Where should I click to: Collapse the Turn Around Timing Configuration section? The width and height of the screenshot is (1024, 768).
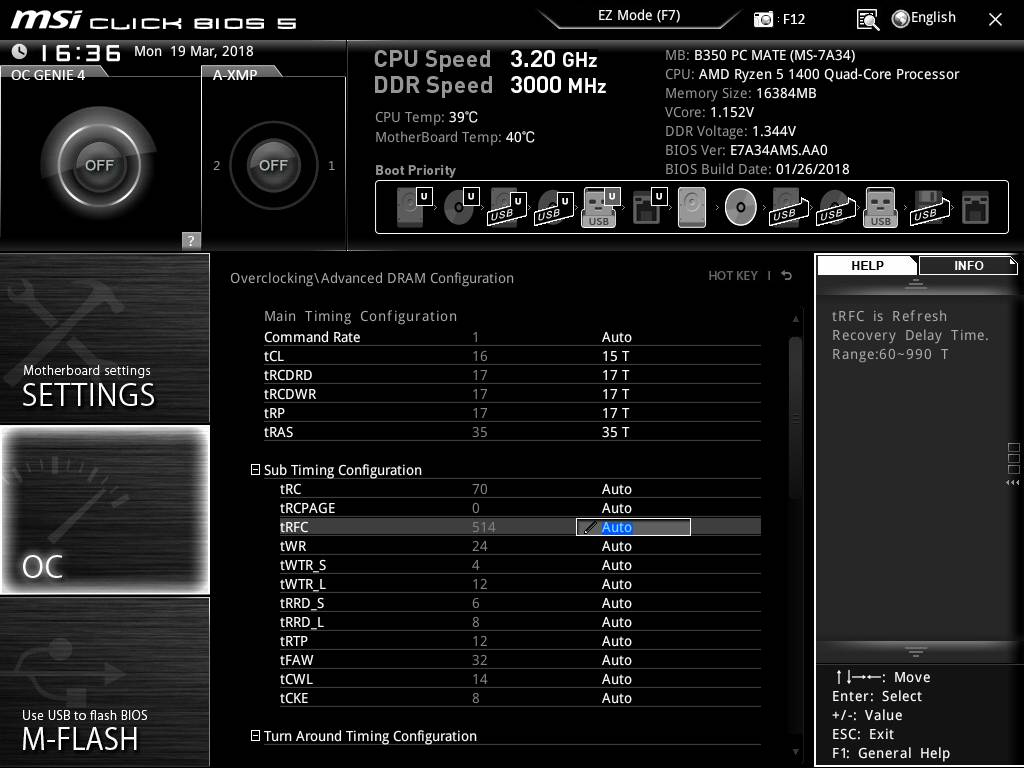coord(255,735)
